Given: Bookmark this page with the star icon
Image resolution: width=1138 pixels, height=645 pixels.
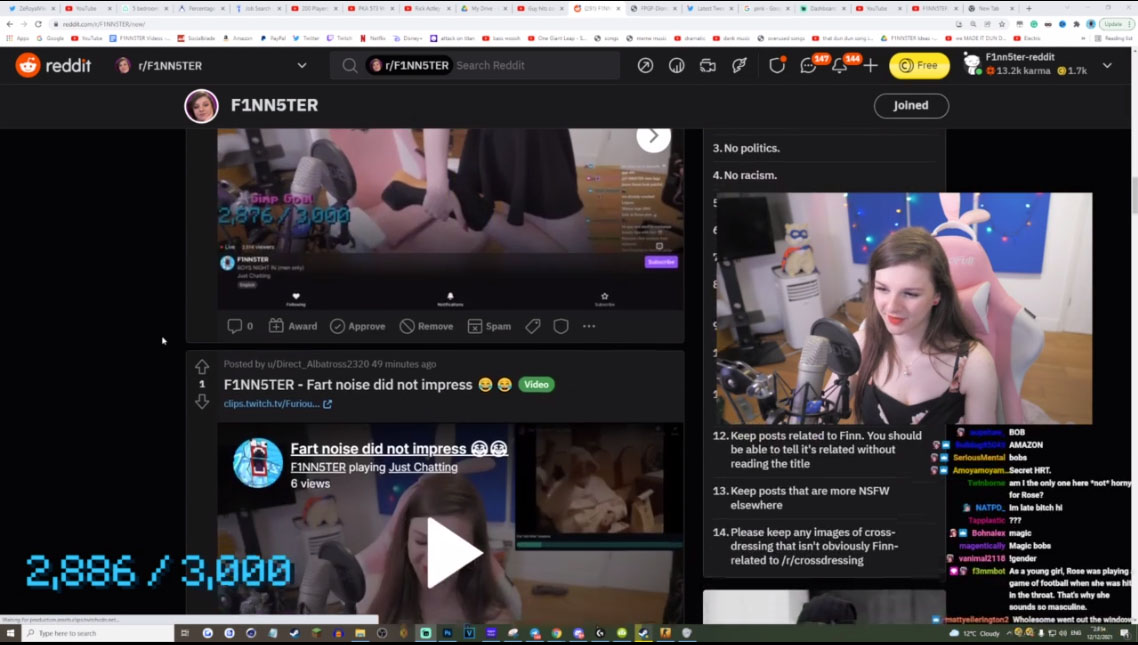Looking at the screenshot, I should 1002,24.
